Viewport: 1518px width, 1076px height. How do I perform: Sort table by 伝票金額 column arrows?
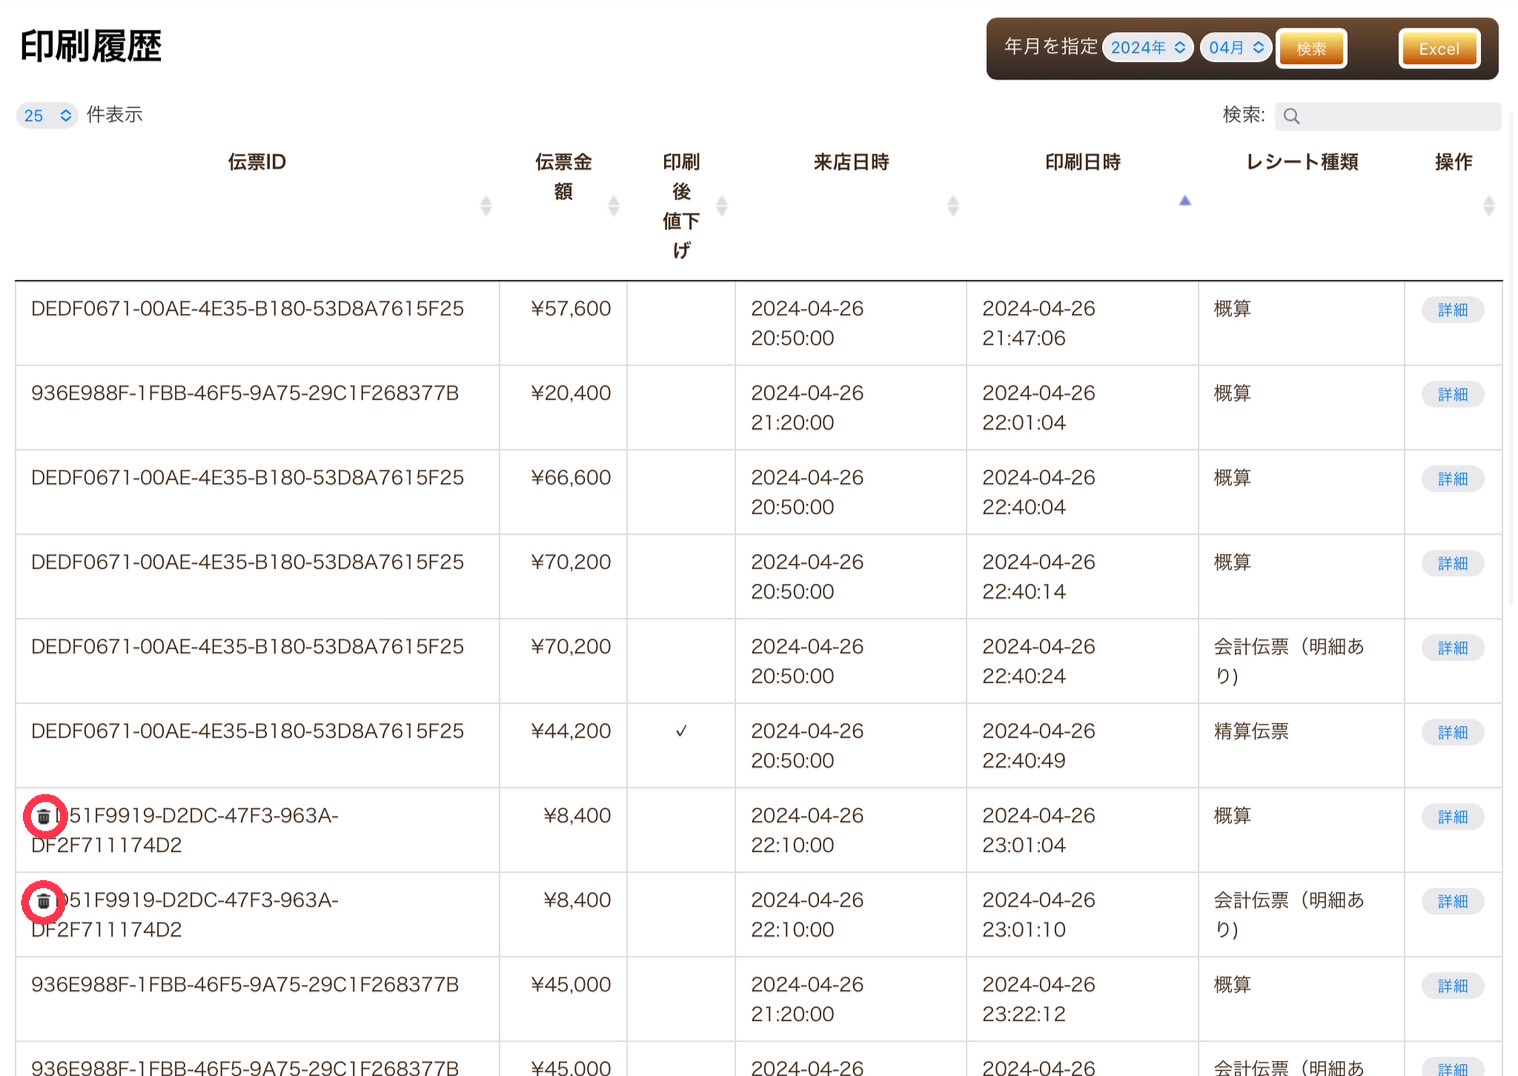[x=613, y=206]
